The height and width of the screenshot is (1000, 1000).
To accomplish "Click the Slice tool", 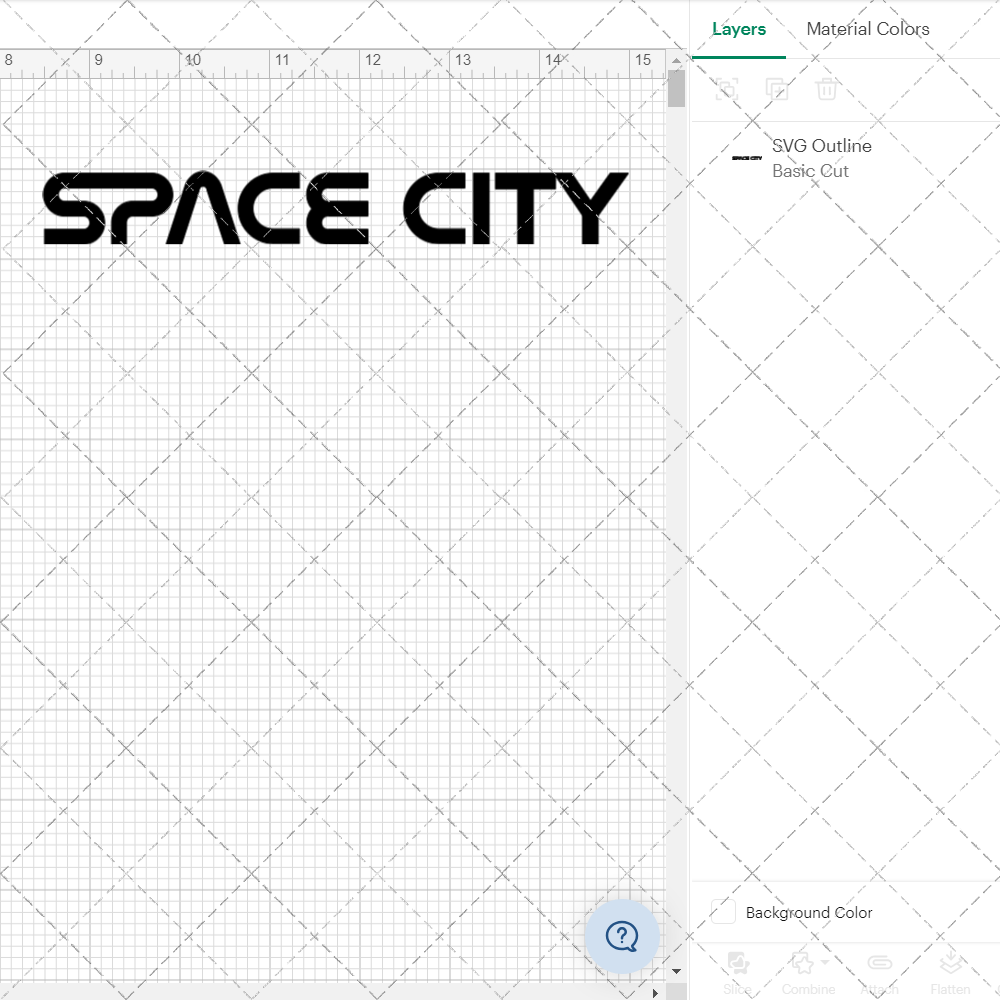I will click(x=737, y=973).
